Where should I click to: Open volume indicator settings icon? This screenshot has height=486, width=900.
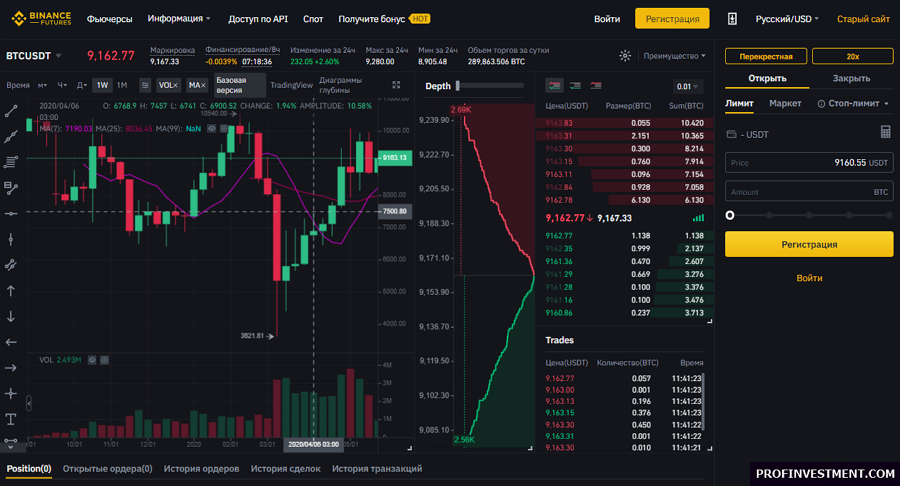pos(104,360)
